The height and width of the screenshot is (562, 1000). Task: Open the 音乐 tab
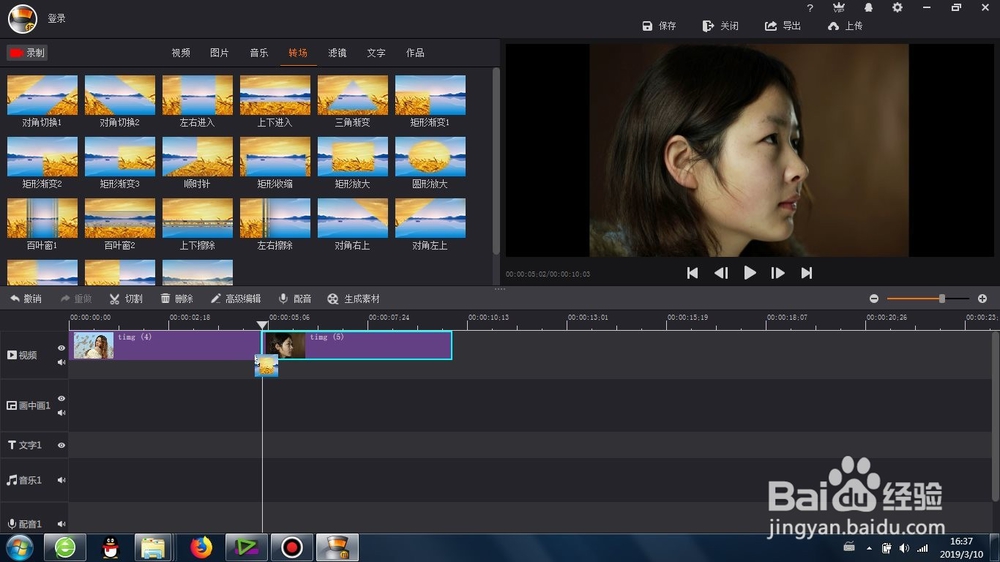[x=259, y=53]
